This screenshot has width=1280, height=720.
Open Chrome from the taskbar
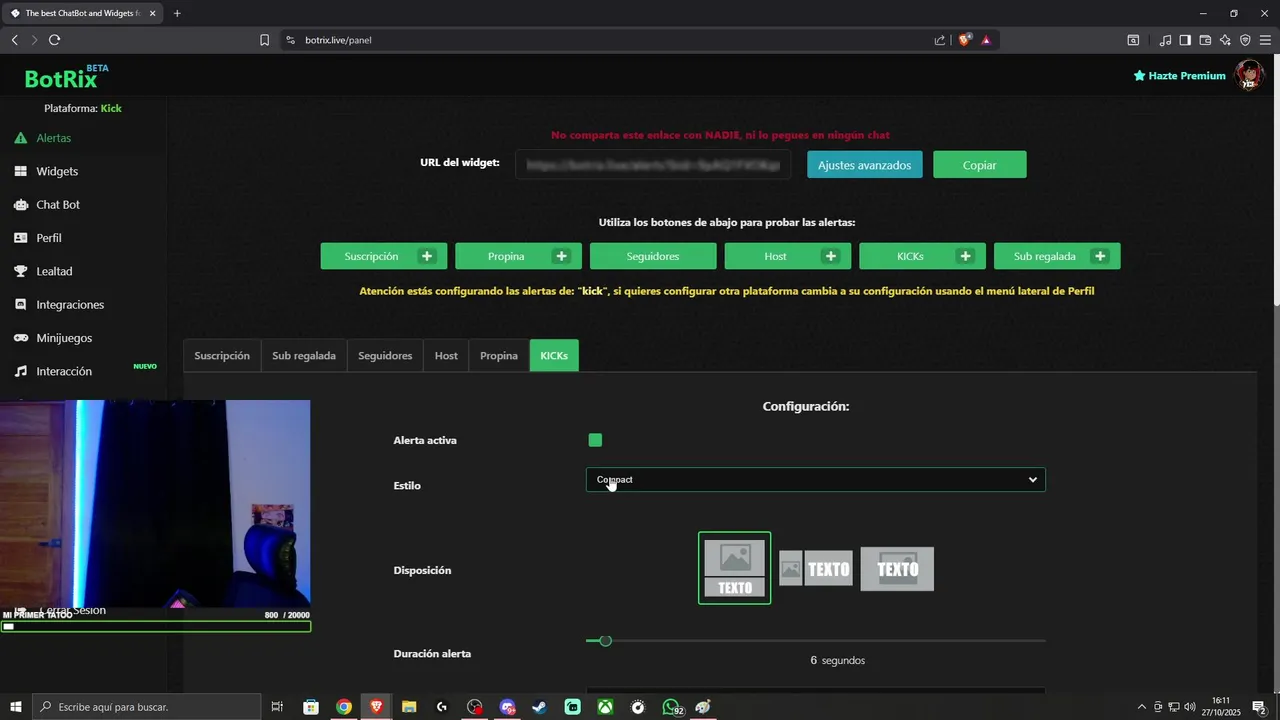click(343, 707)
